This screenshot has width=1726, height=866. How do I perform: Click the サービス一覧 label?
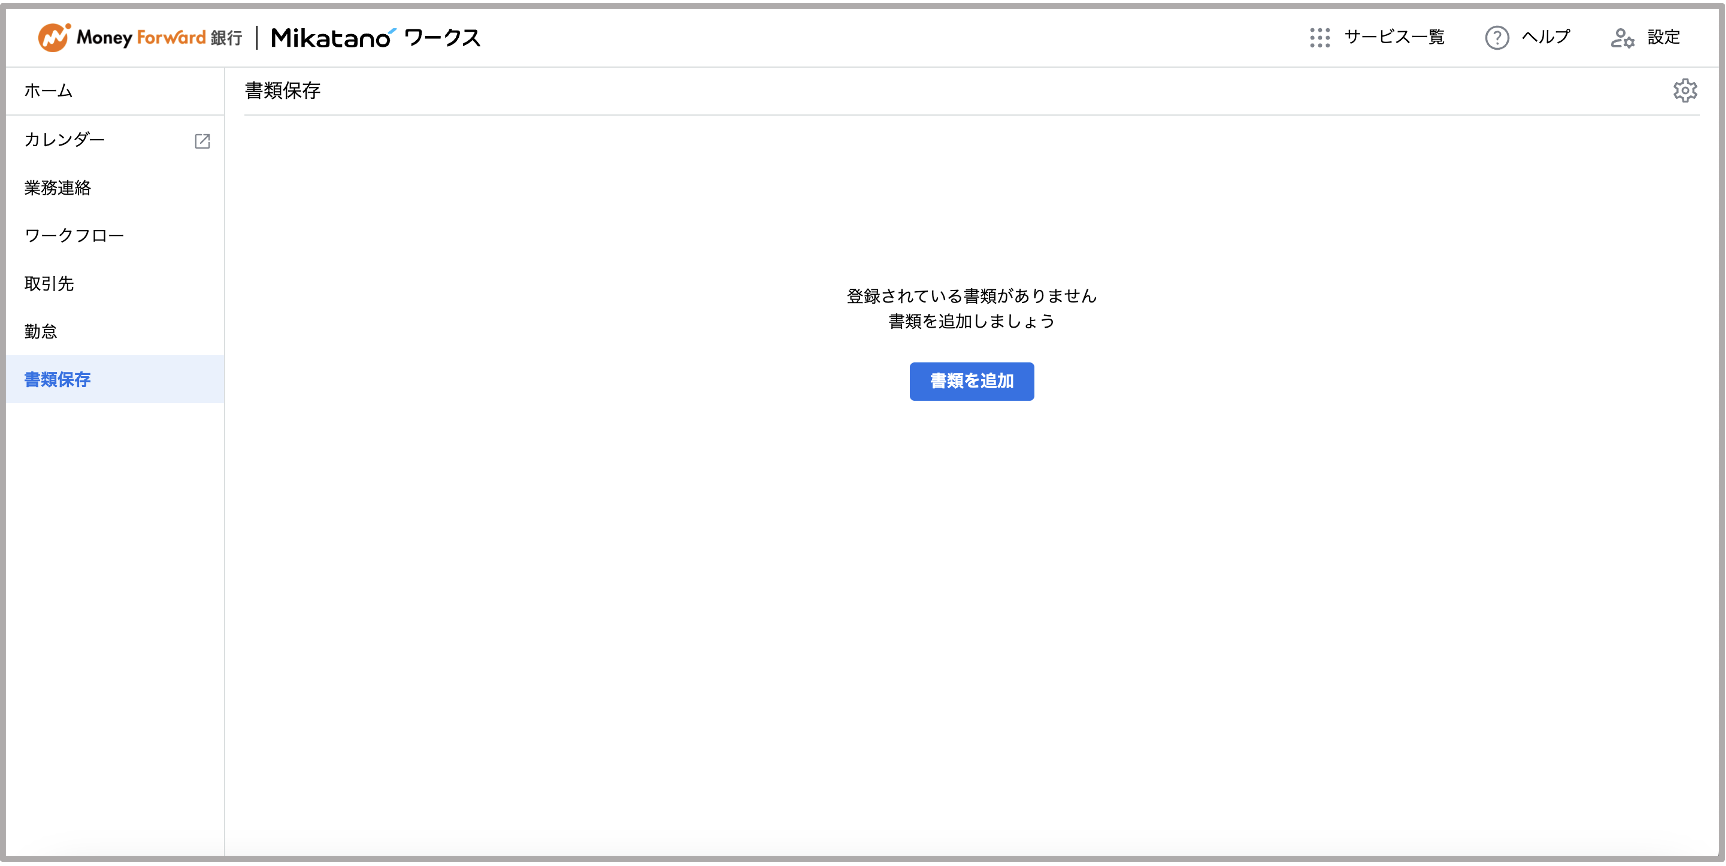(1394, 37)
